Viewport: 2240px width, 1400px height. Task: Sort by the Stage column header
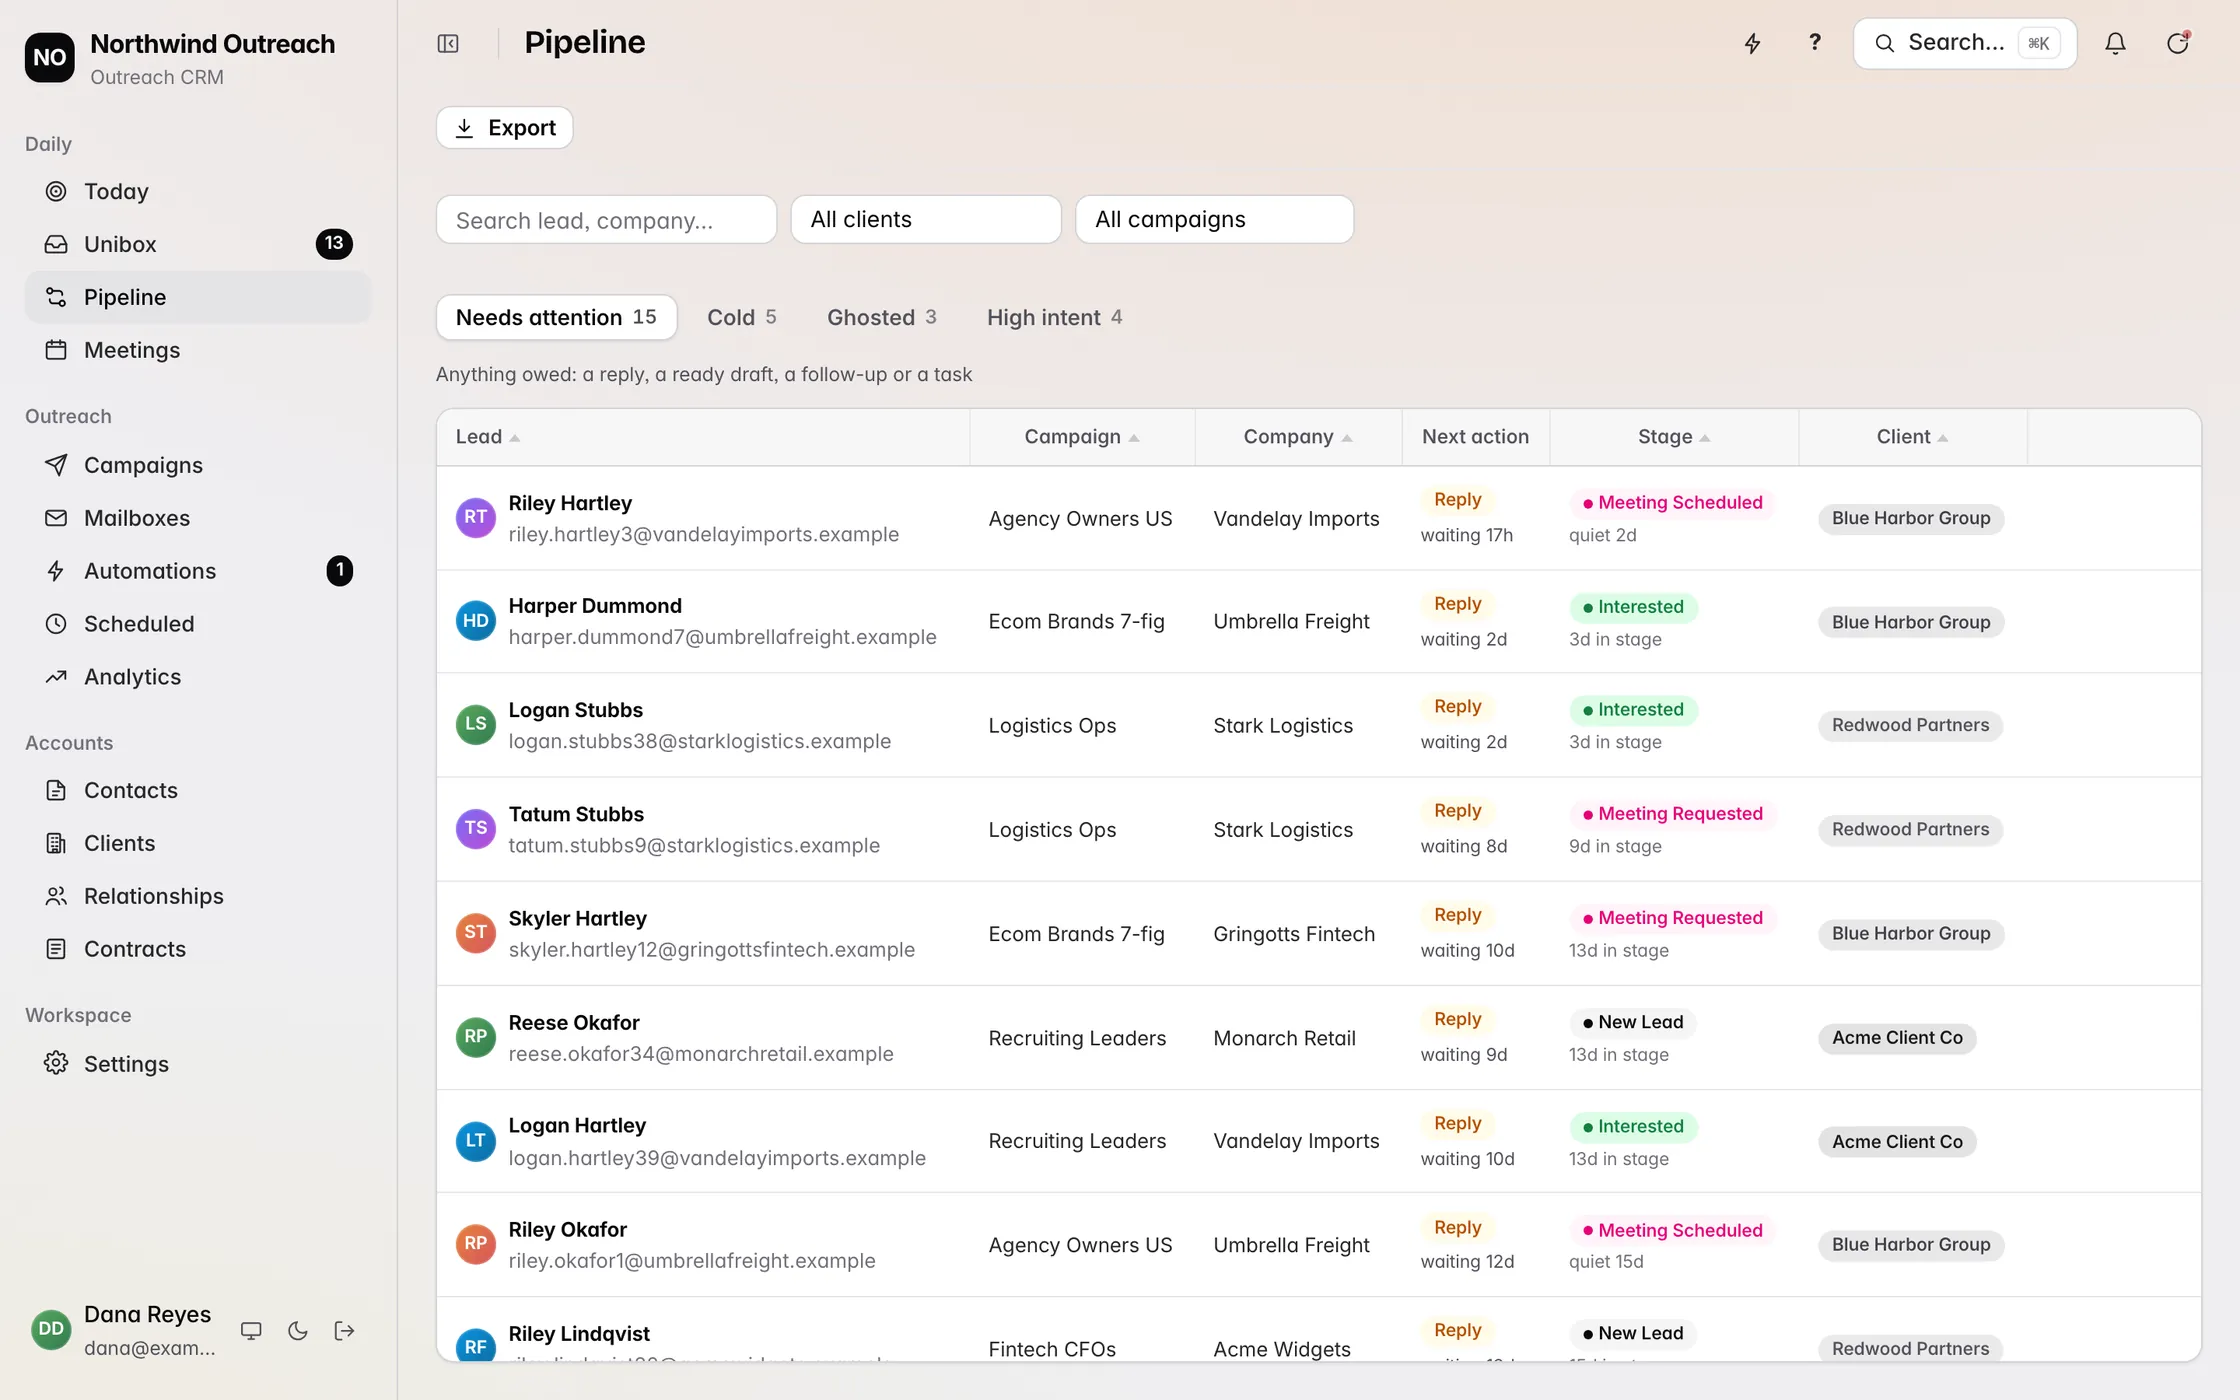click(1673, 437)
